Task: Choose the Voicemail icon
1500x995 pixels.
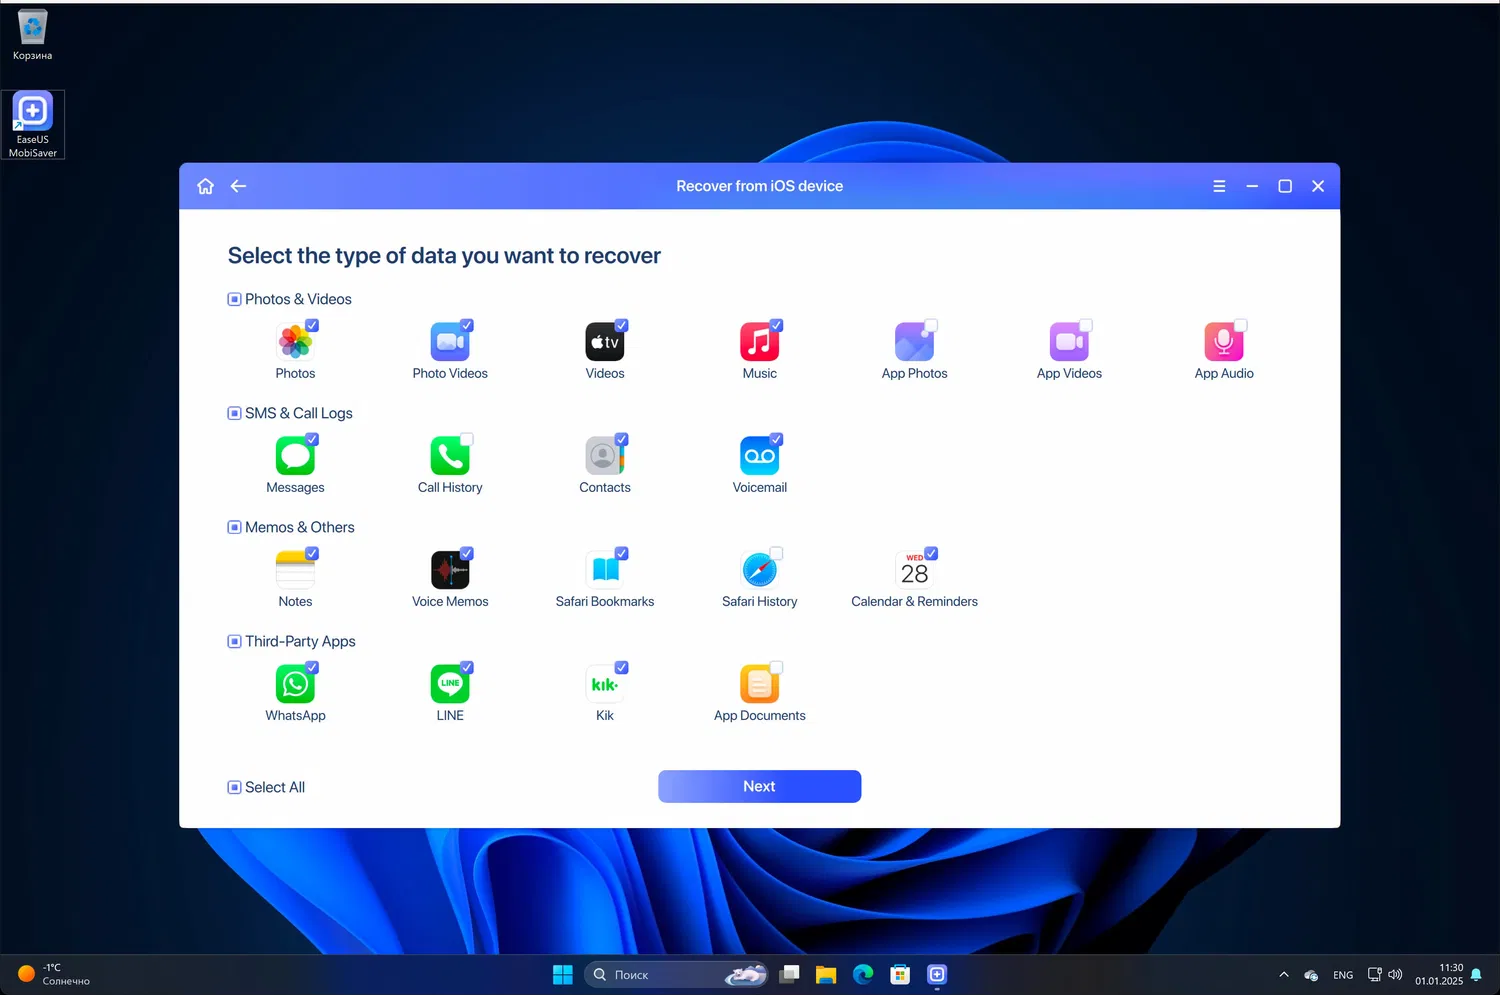Action: click(760, 456)
